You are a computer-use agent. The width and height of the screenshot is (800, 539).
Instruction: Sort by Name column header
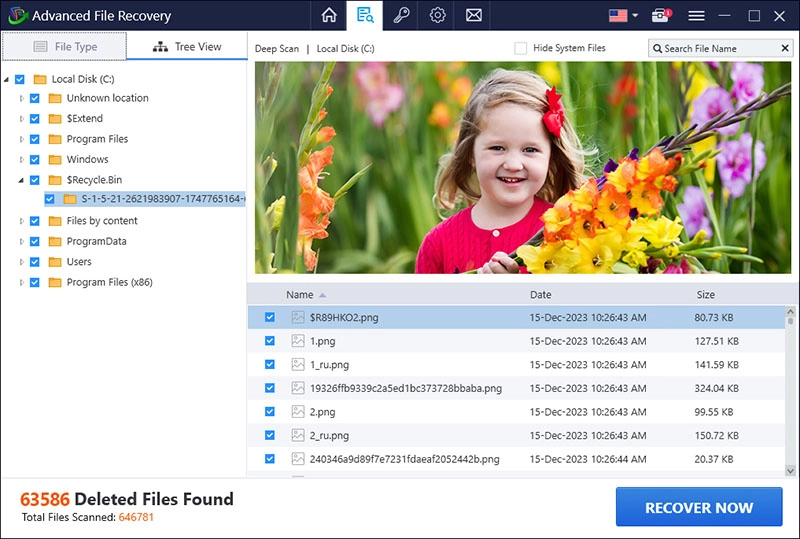pyautogui.click(x=299, y=295)
